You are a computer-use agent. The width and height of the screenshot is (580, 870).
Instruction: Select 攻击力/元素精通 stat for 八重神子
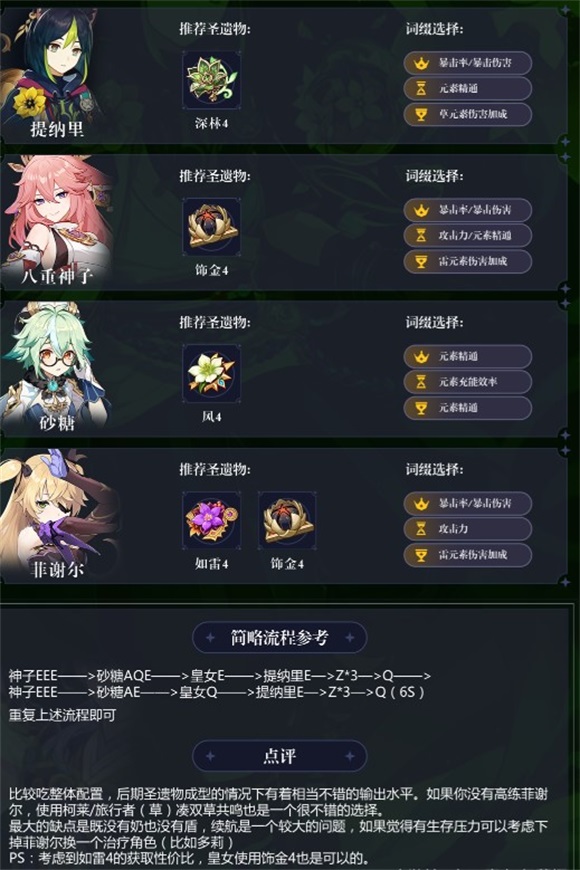pyautogui.click(x=467, y=235)
